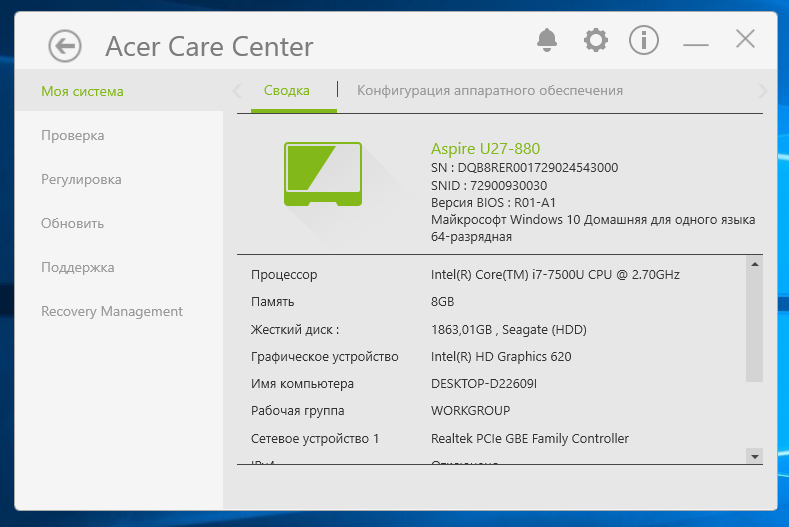Click the left tab scroll chevron

237,91
